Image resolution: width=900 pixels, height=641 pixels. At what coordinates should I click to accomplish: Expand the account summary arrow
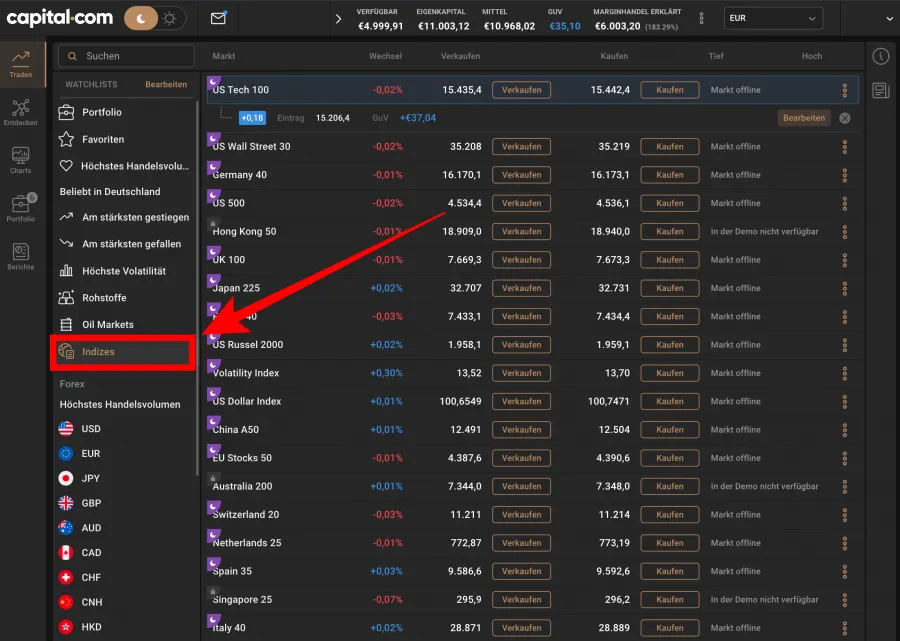[x=338, y=18]
